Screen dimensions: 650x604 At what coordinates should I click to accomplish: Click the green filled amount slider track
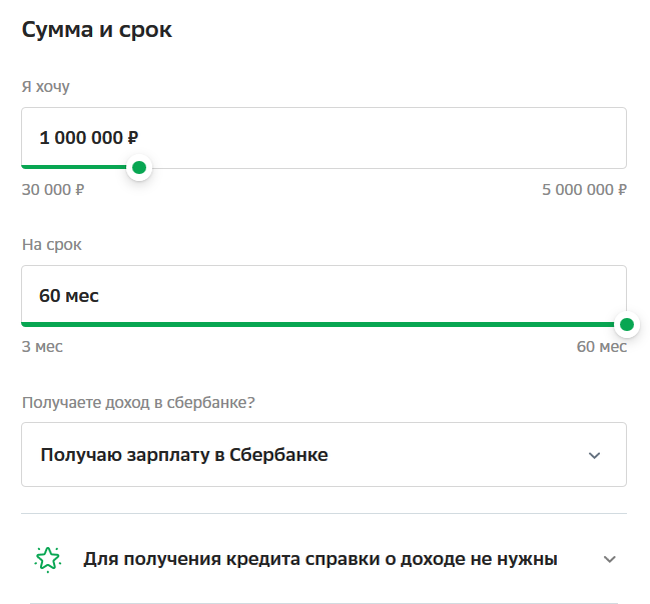(75, 167)
